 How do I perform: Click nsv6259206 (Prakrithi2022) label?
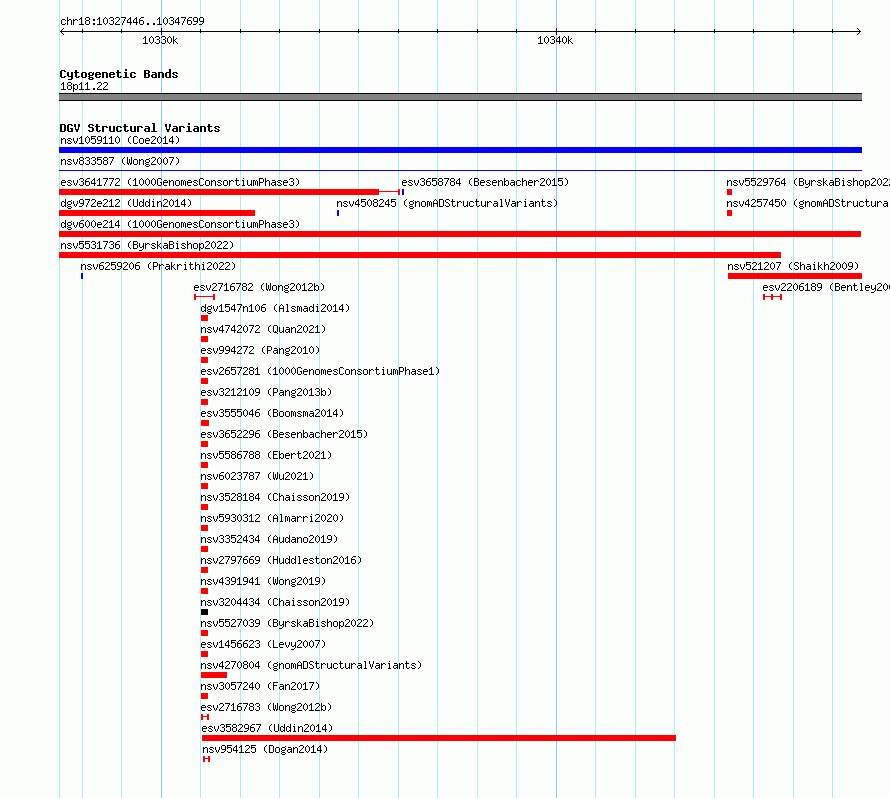tap(158, 266)
